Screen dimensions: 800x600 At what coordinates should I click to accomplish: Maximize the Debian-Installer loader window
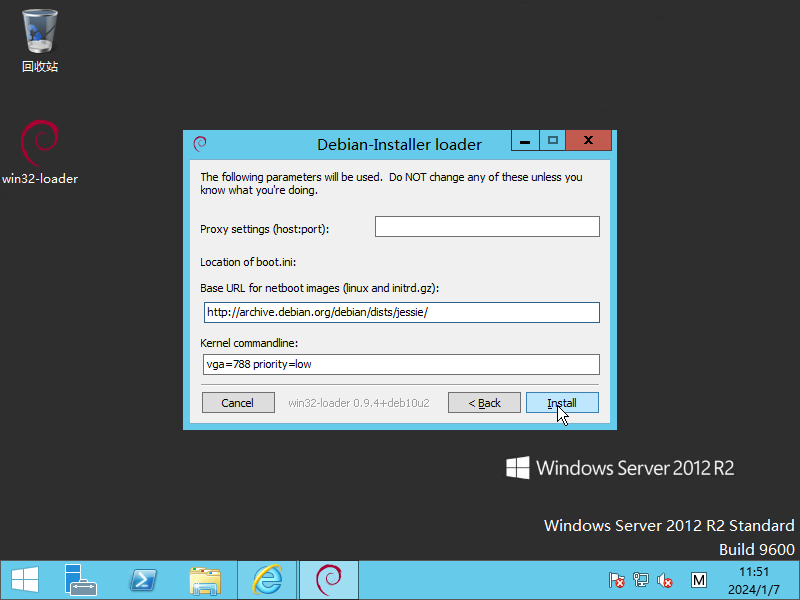tap(553, 141)
